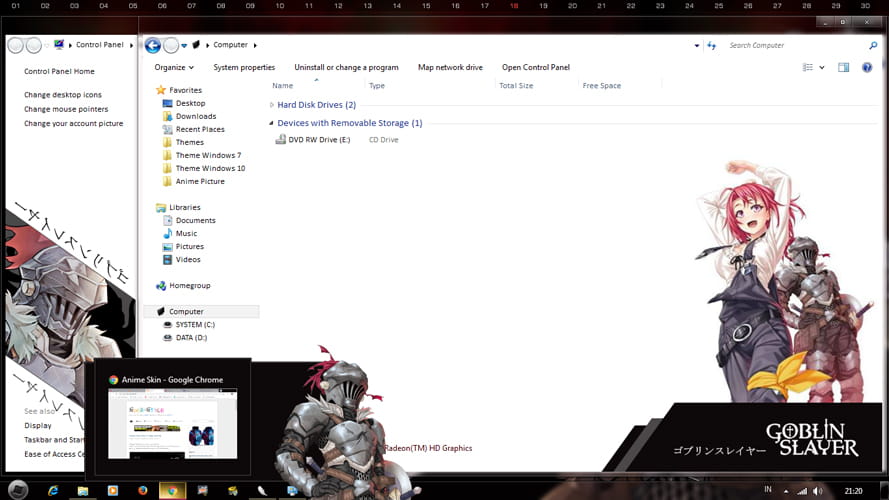Click the Control Panel Home link

tap(59, 72)
